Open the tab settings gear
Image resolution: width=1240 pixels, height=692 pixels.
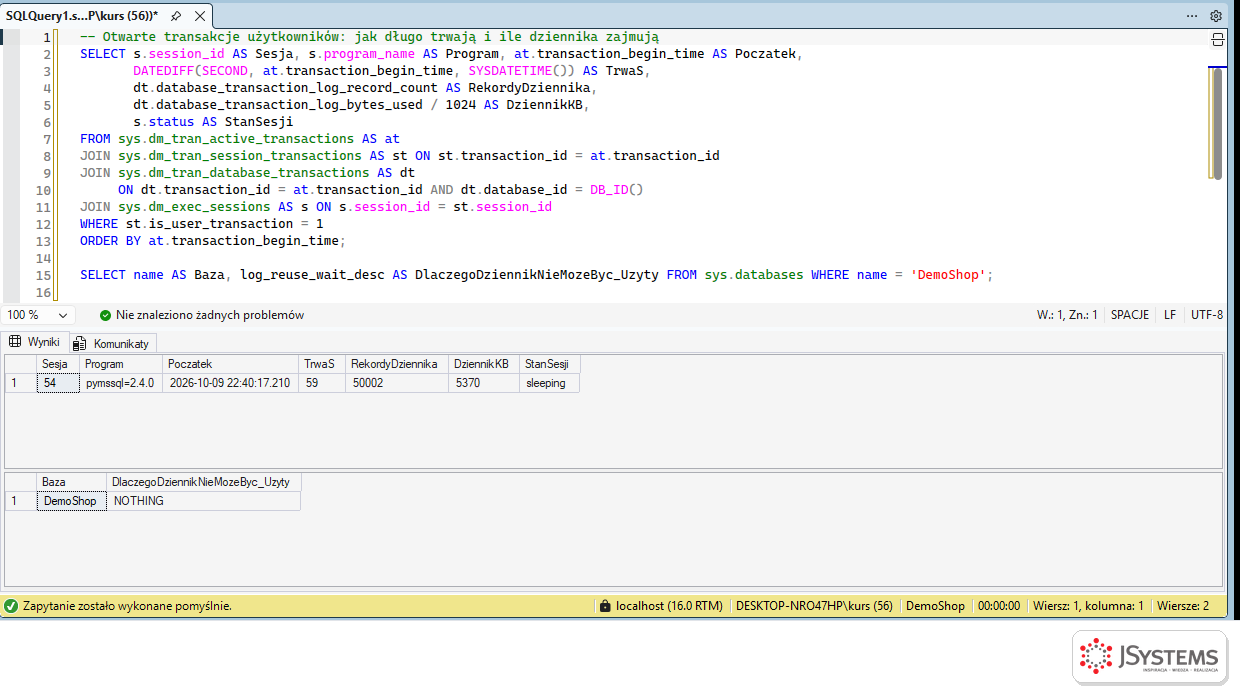(1216, 16)
